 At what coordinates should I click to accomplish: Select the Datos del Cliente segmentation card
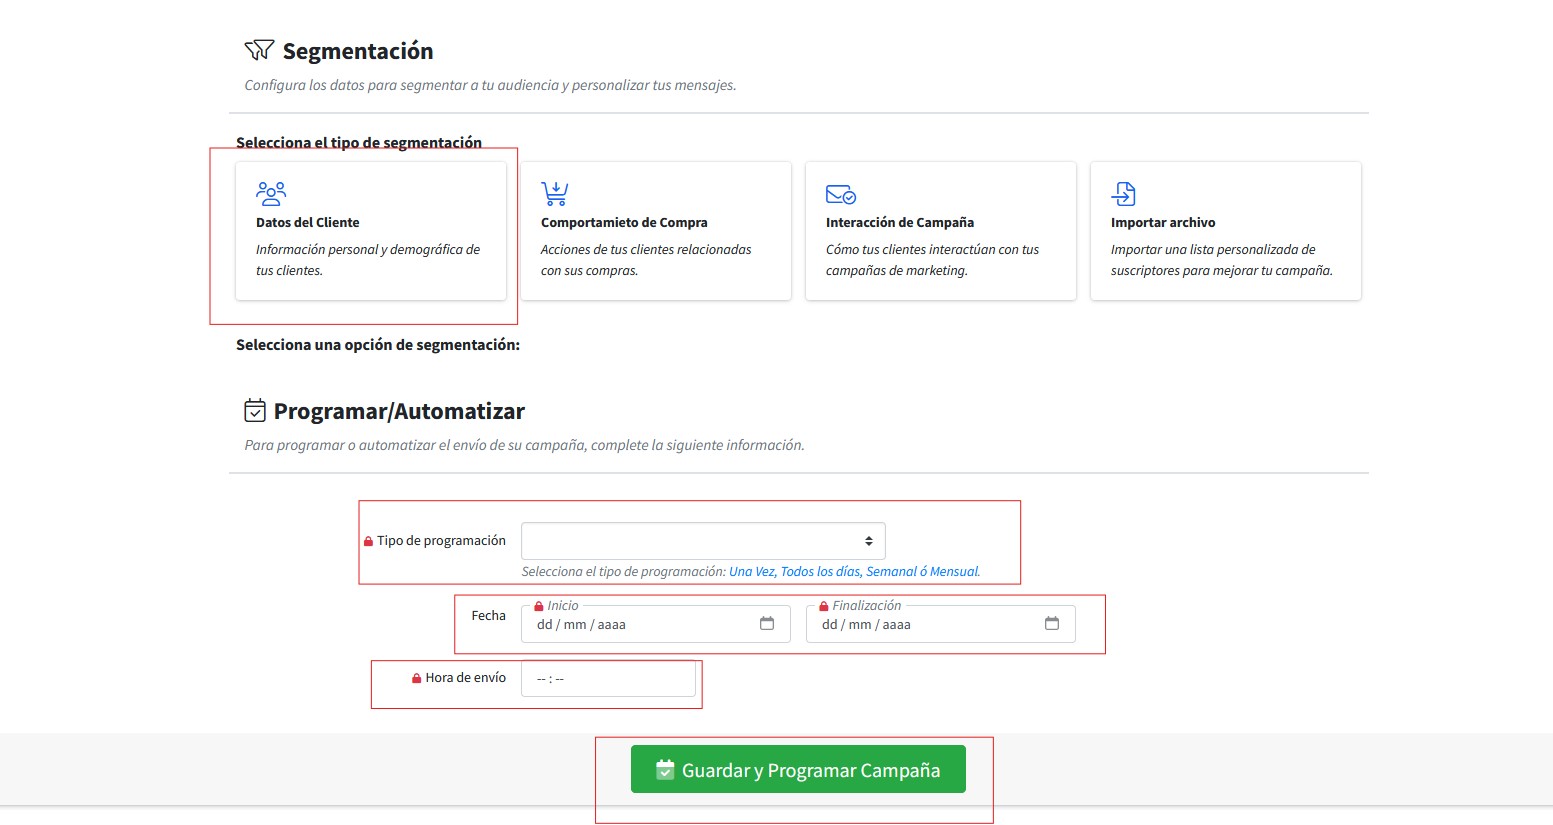point(370,231)
